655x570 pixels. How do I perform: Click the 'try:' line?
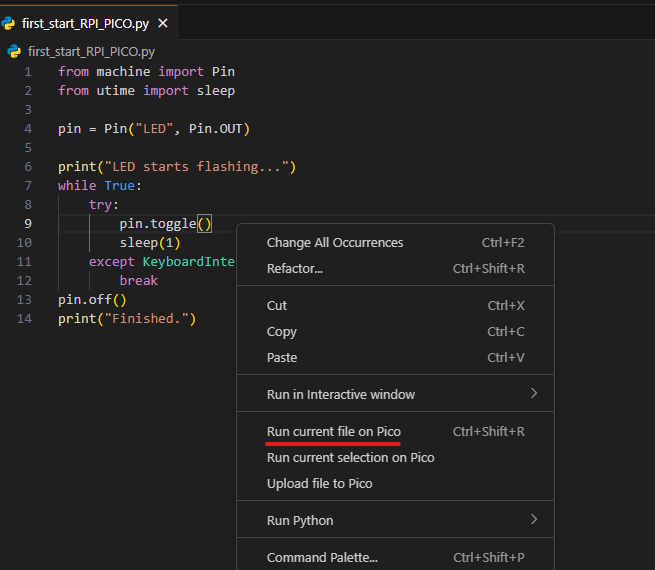104,205
